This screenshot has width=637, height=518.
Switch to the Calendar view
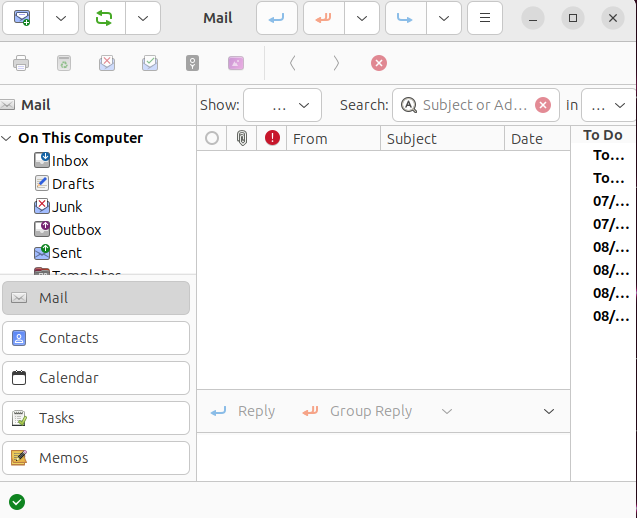click(x=96, y=378)
